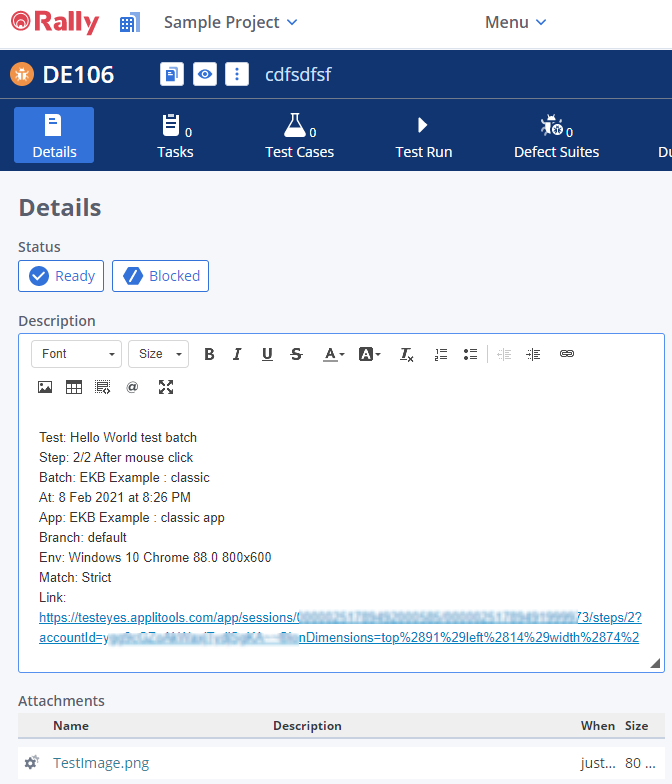Switch to the Tasks tab
Image resolution: width=672 pixels, height=784 pixels.
click(175, 136)
